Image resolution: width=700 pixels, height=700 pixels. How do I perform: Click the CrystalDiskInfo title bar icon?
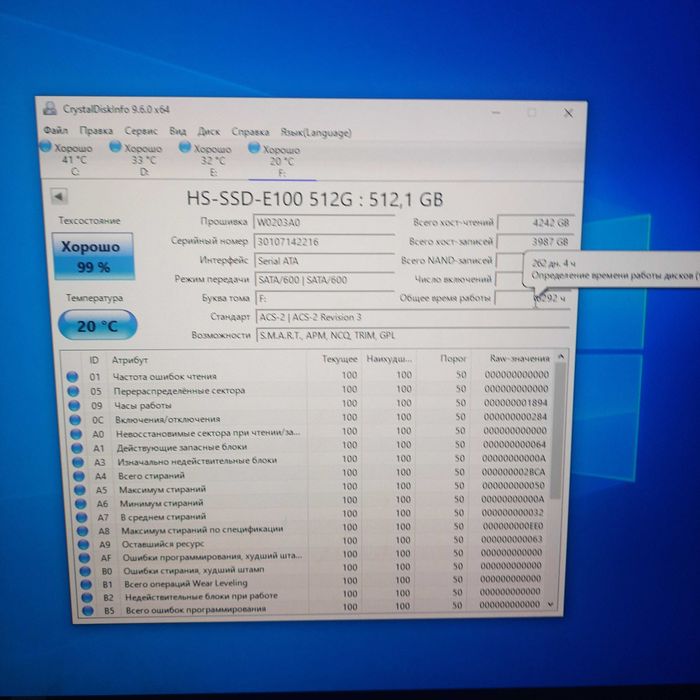click(50, 108)
